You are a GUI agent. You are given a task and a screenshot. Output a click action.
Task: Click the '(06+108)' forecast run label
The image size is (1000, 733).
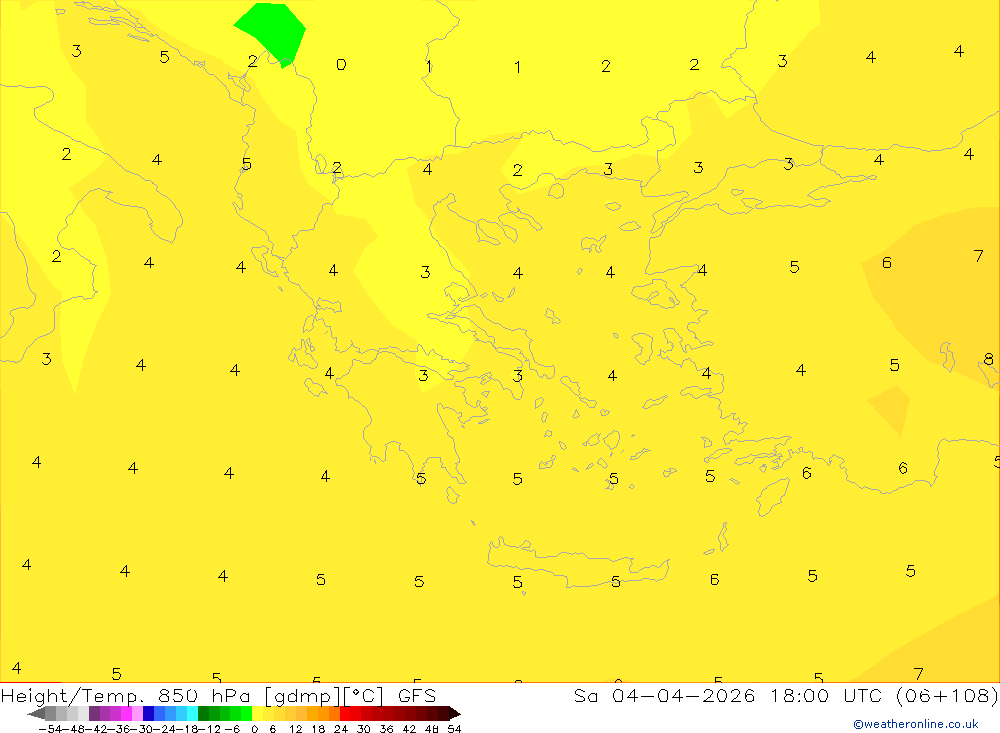(x=947, y=695)
